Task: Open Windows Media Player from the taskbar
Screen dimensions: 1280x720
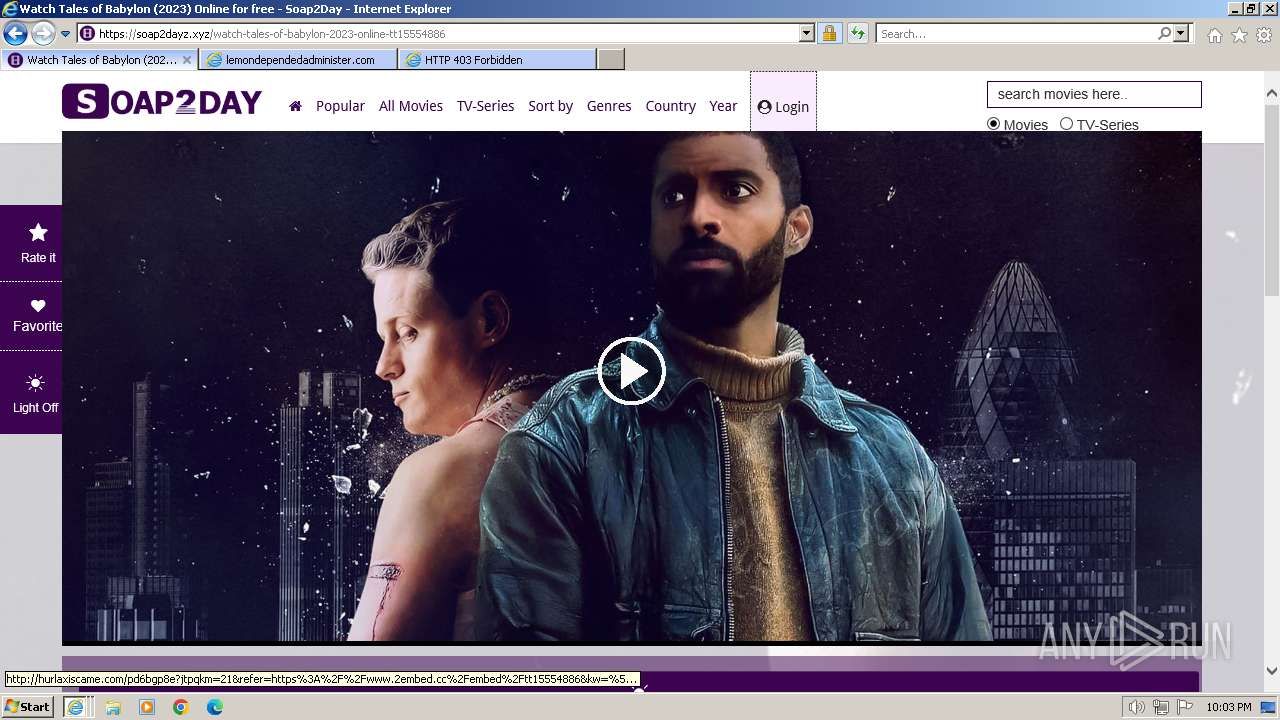Action: coord(147,707)
